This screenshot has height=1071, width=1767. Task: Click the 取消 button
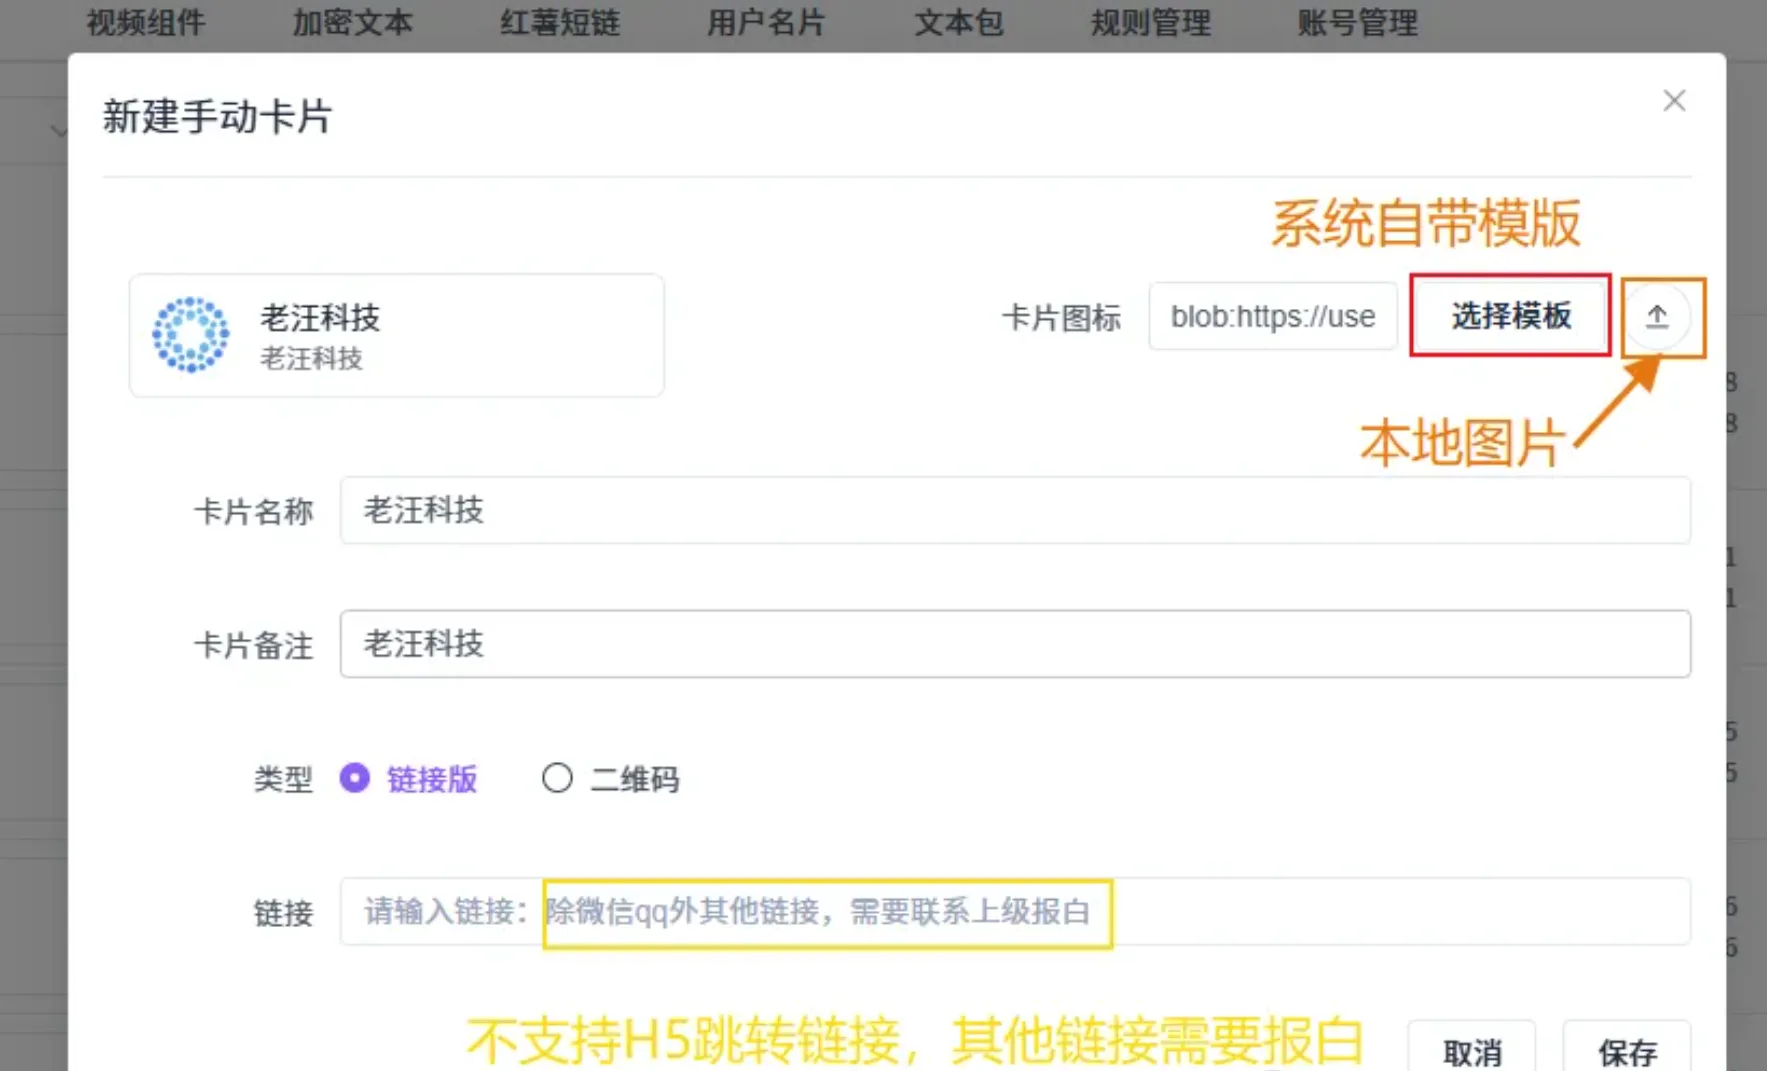point(1471,1048)
